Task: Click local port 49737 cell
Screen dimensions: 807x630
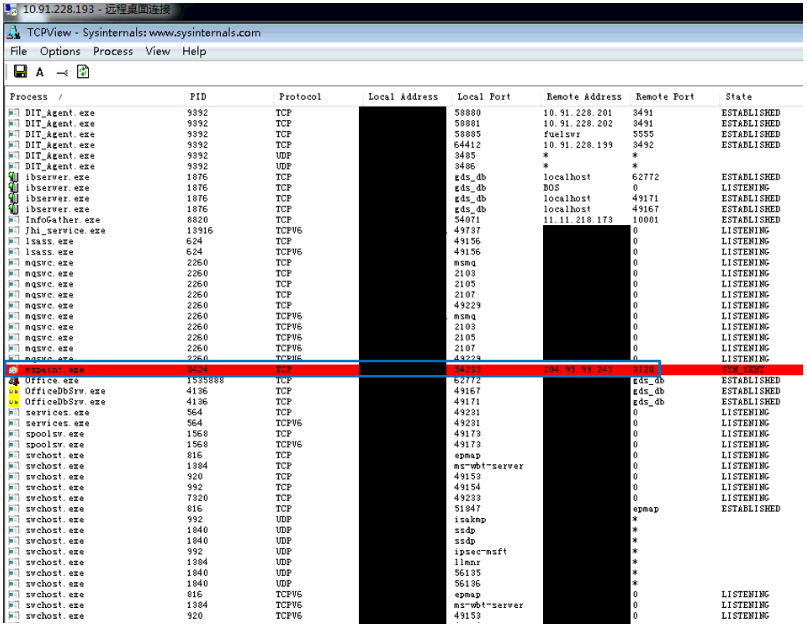Action: click(x=467, y=231)
